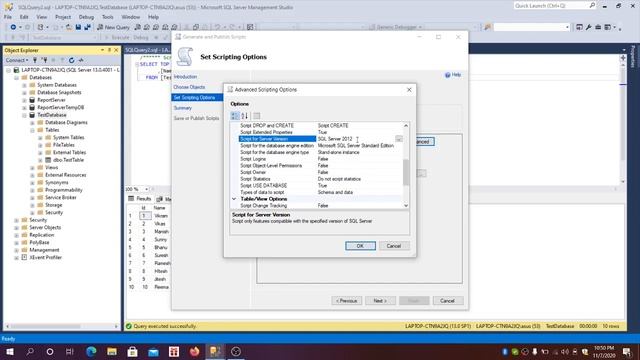640x360 pixels.
Task: Click the Next button in wizard
Action: tap(380, 301)
